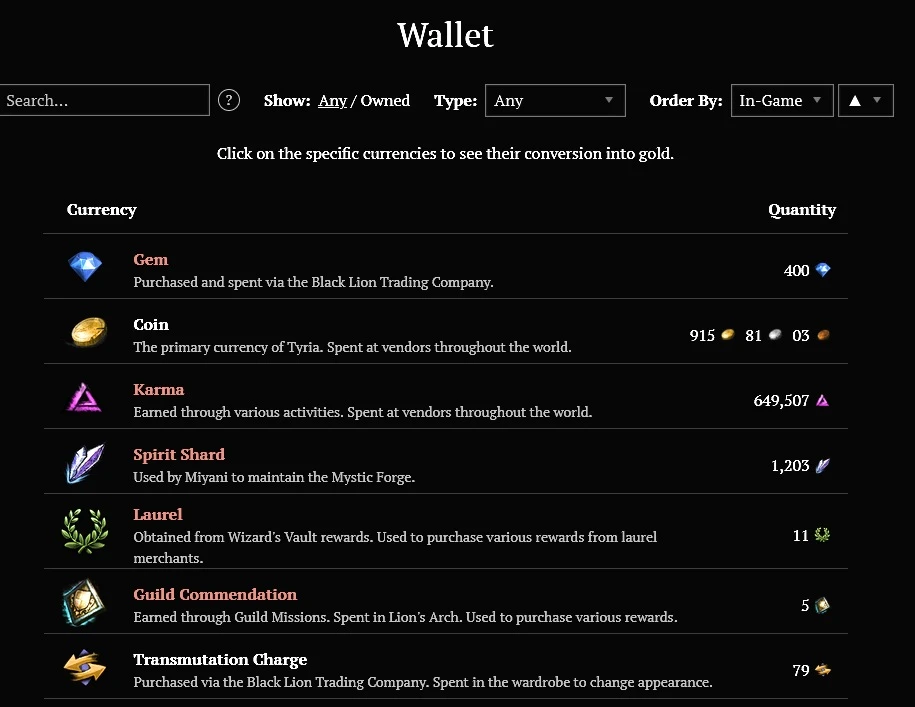
Task: Click the Spirit Shard crystal icon
Action: [85, 463]
